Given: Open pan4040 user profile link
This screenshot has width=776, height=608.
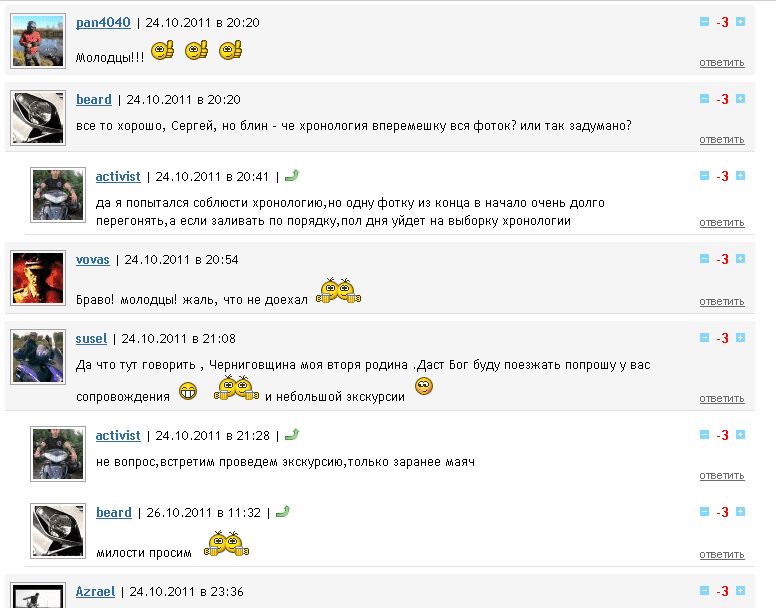Looking at the screenshot, I should tap(103, 23).
